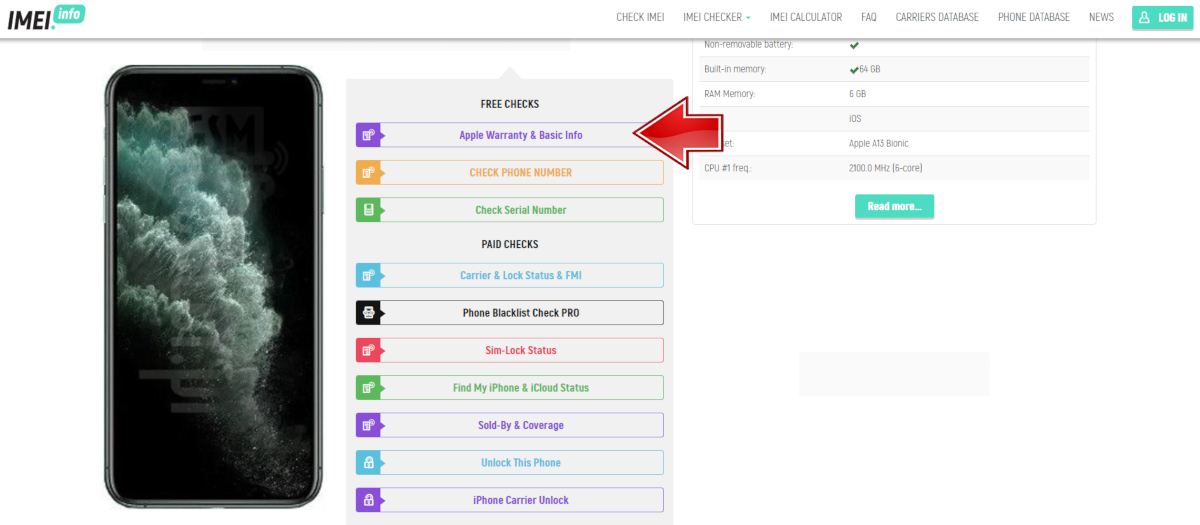The height and width of the screenshot is (525, 1200).
Task: Select Carrier & Lock Status & FMI check
Action: point(510,275)
